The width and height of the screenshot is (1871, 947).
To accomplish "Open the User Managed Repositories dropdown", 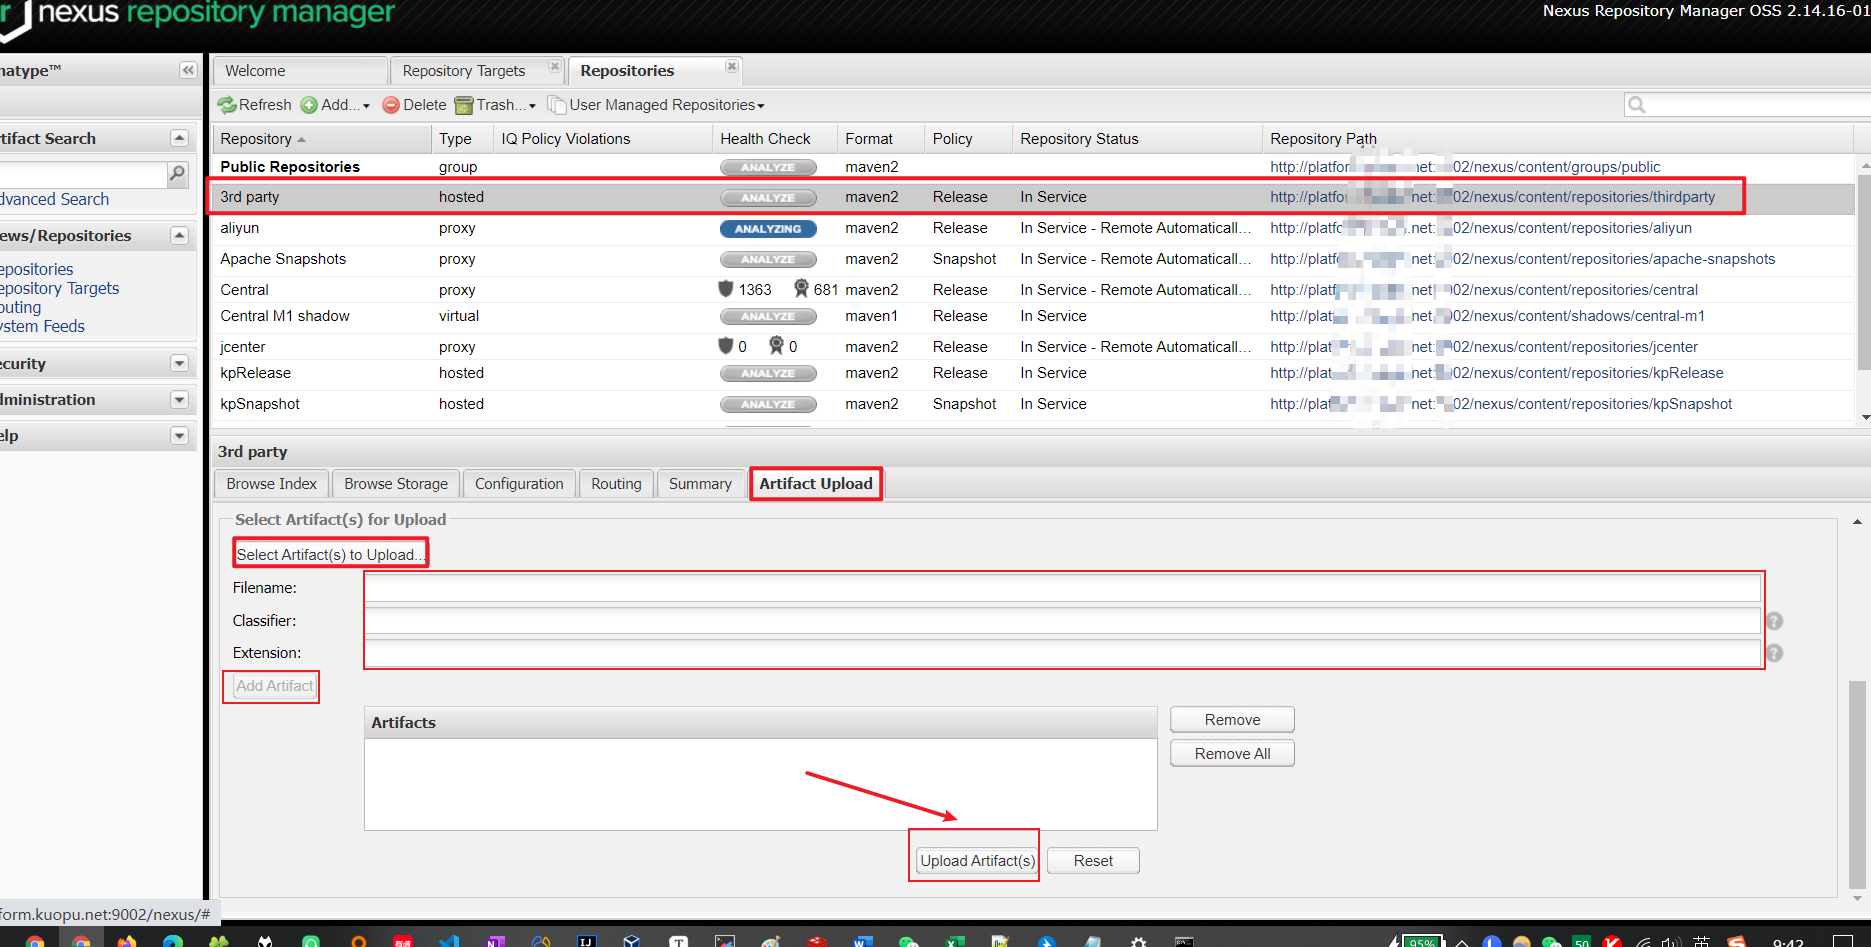I will pyautogui.click(x=657, y=105).
